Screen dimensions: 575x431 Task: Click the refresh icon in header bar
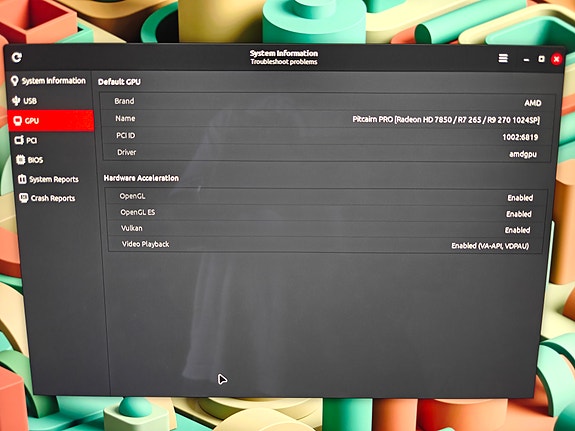[x=17, y=57]
